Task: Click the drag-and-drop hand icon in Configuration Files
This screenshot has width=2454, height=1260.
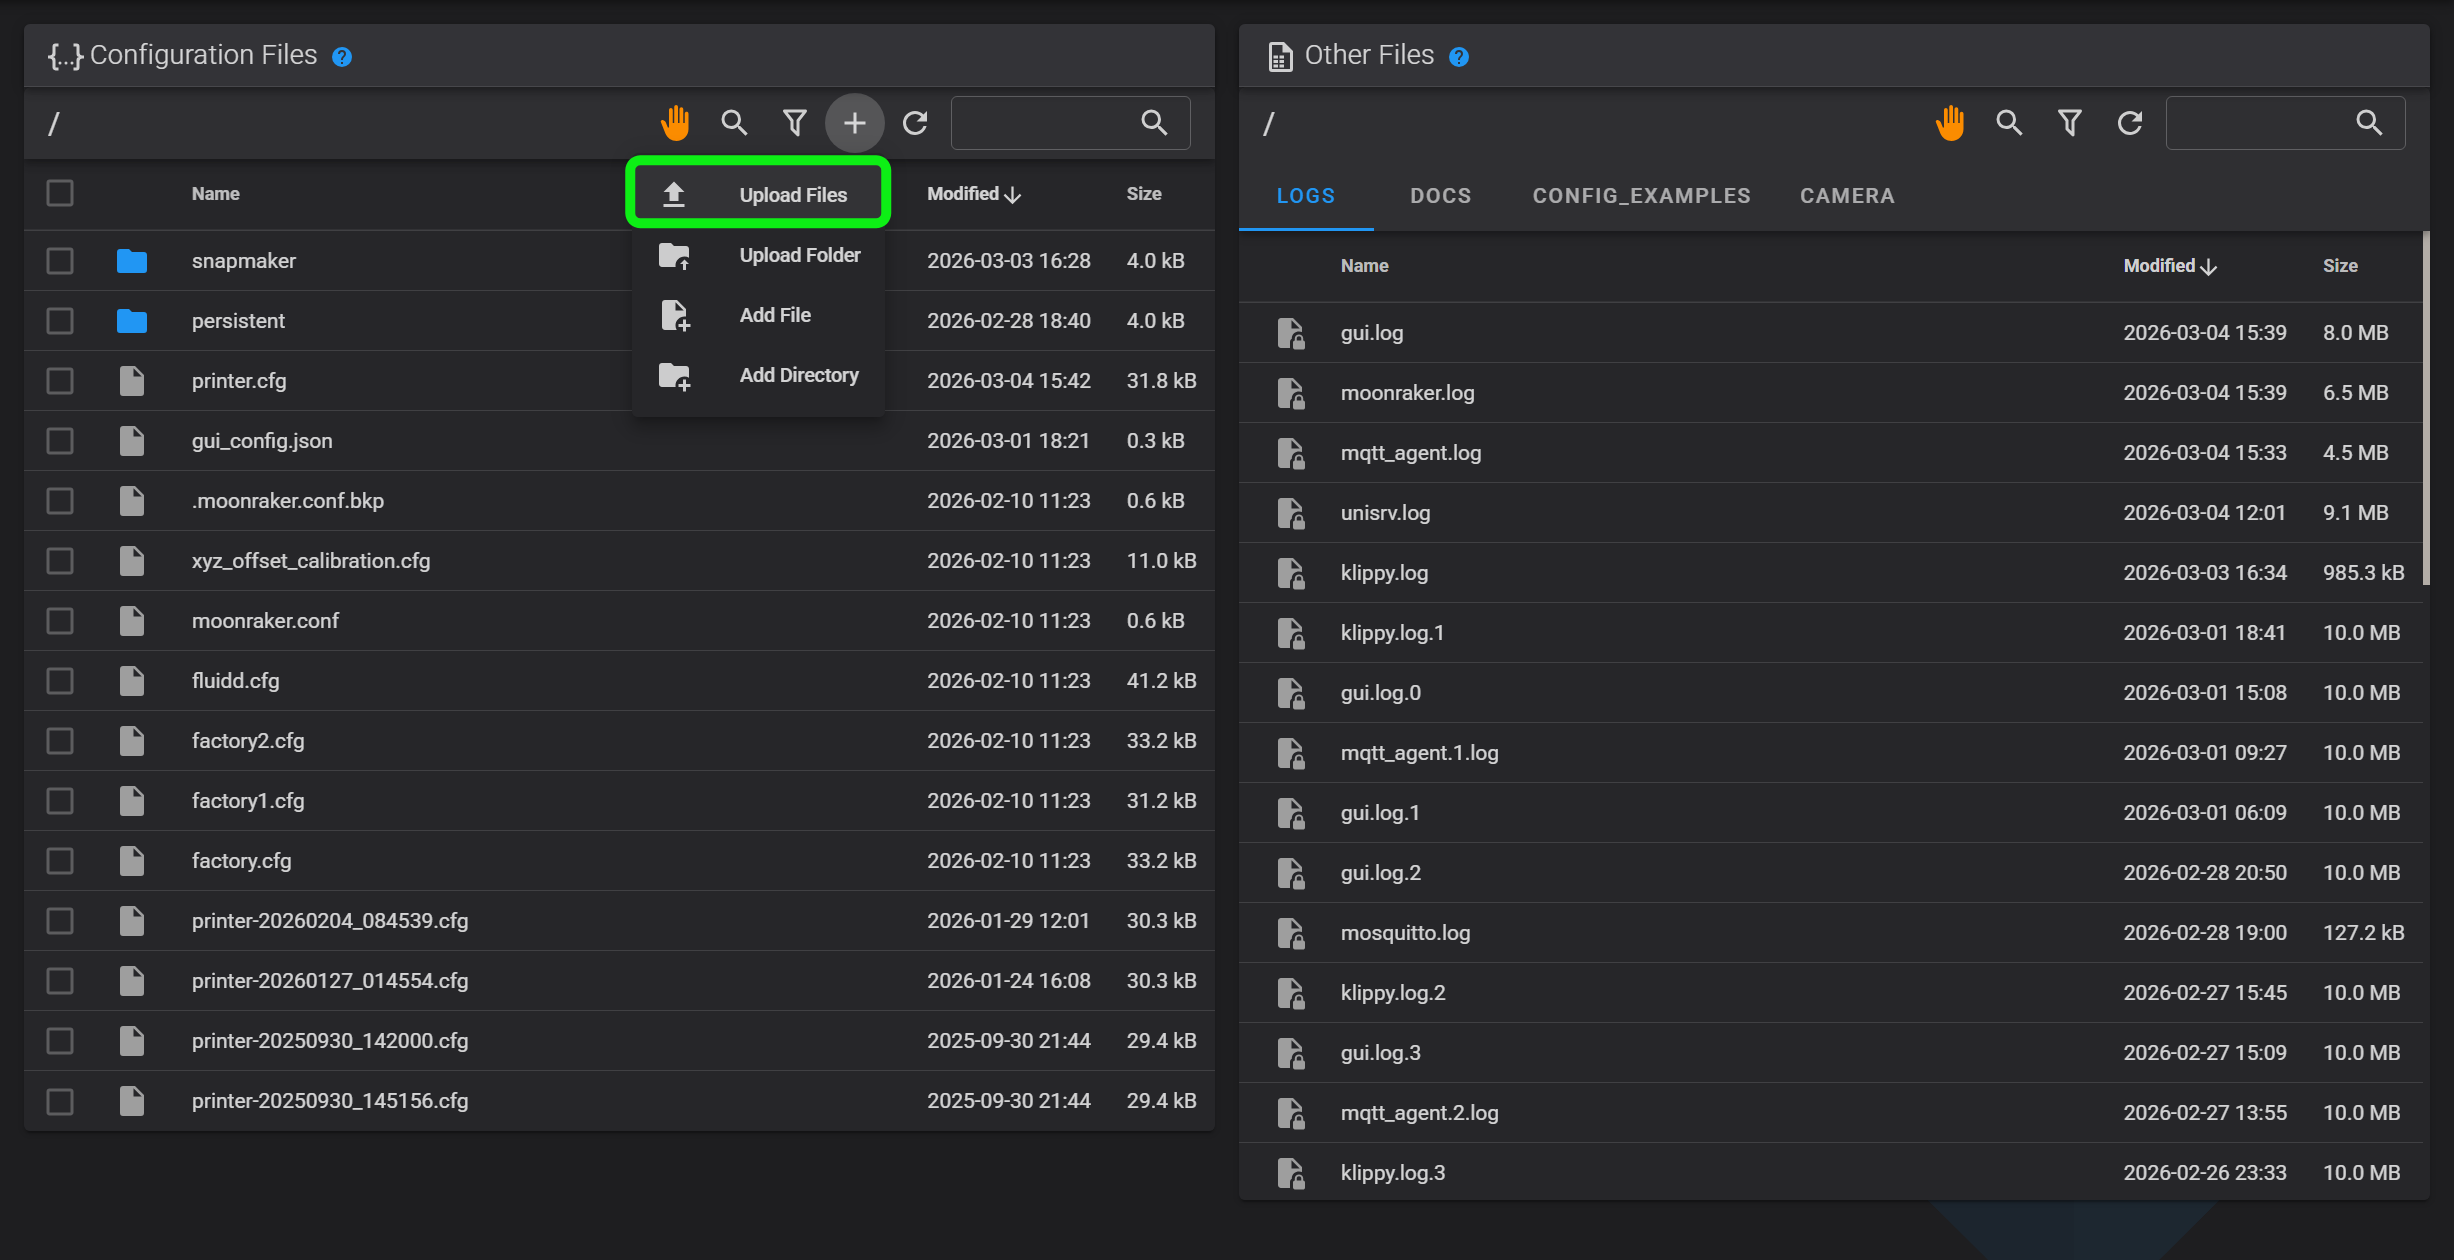Action: (675, 123)
